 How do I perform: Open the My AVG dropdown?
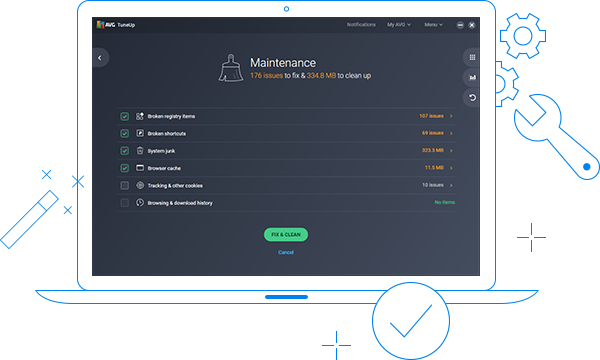pos(399,24)
